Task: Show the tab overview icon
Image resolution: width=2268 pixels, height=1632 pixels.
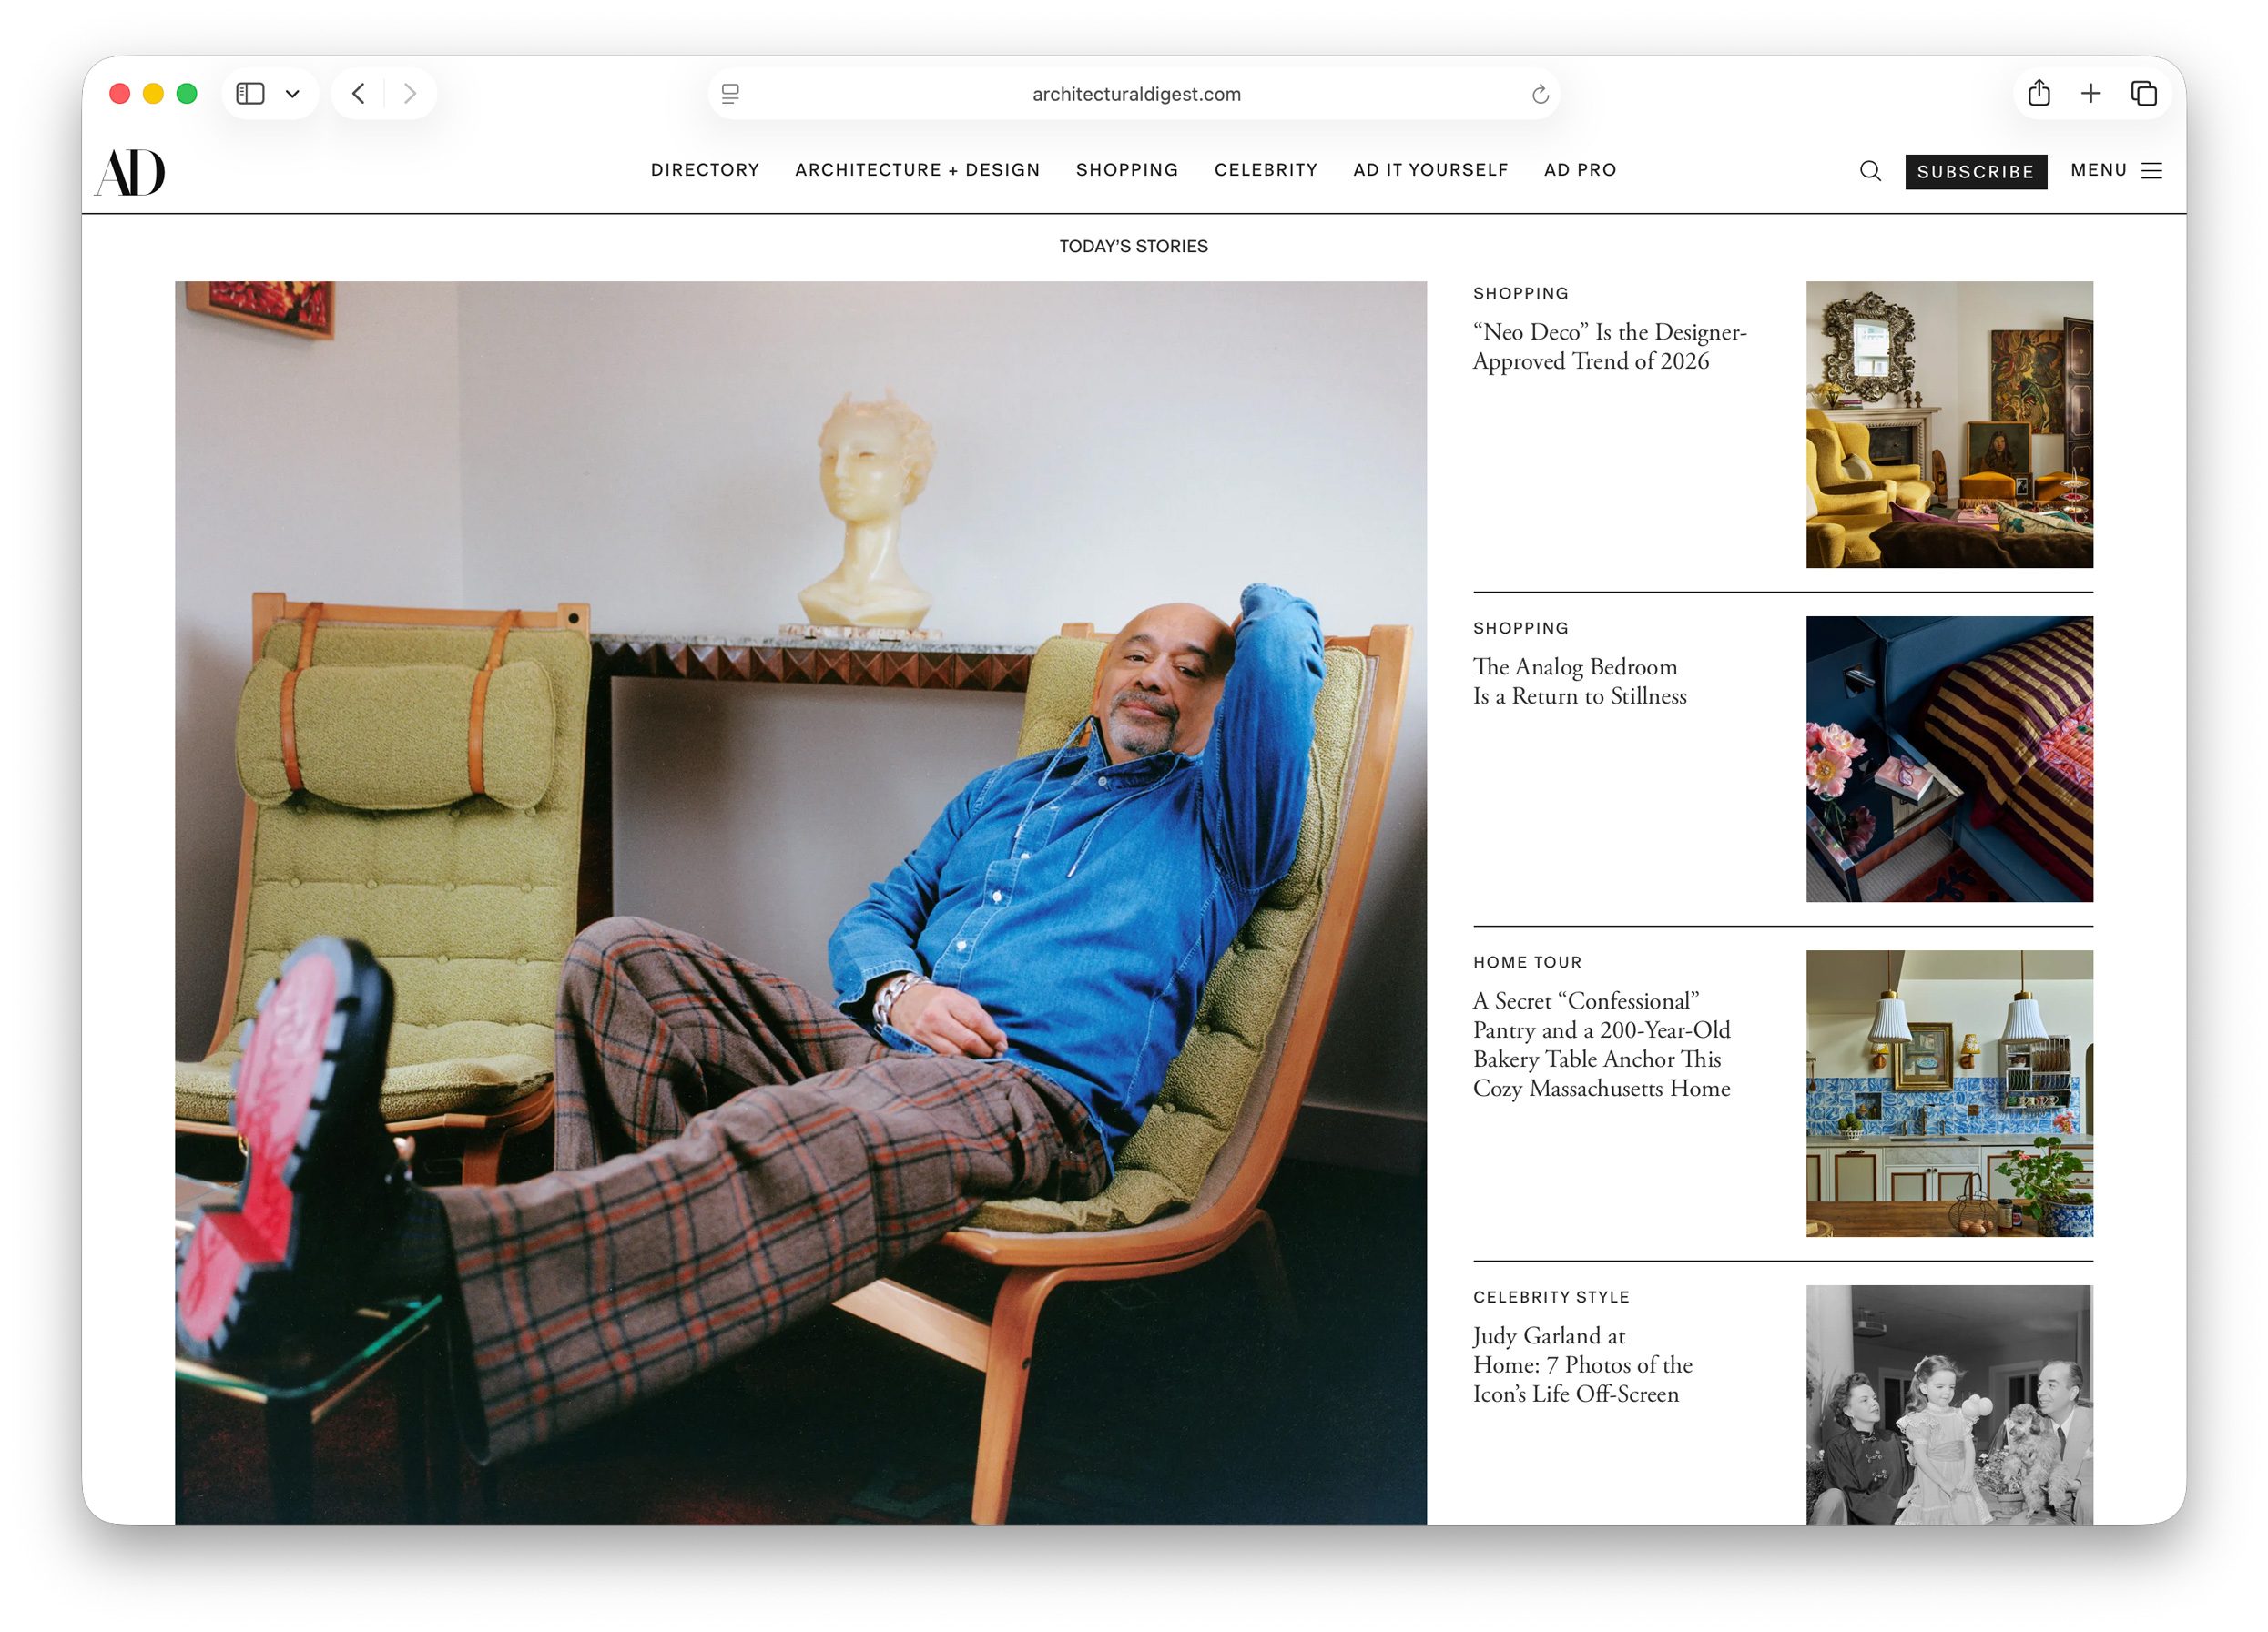Action: 2143,93
